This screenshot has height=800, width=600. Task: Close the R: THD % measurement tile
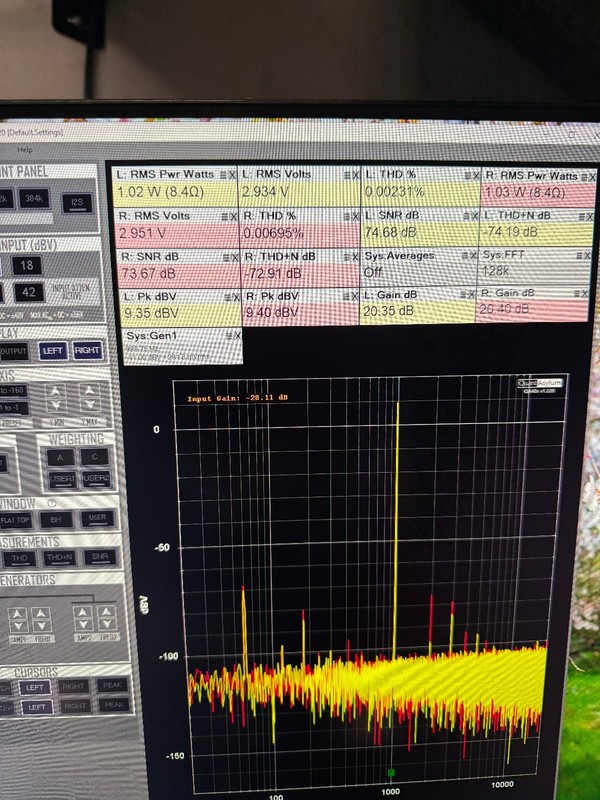[x=356, y=217]
